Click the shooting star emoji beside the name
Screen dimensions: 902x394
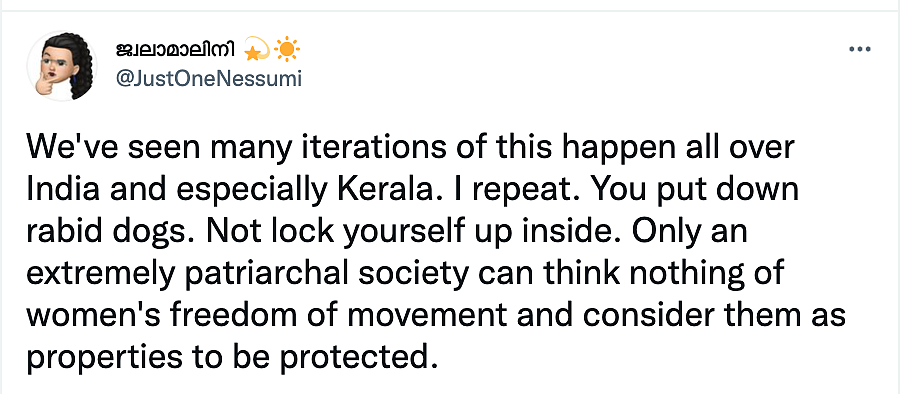pos(257,52)
